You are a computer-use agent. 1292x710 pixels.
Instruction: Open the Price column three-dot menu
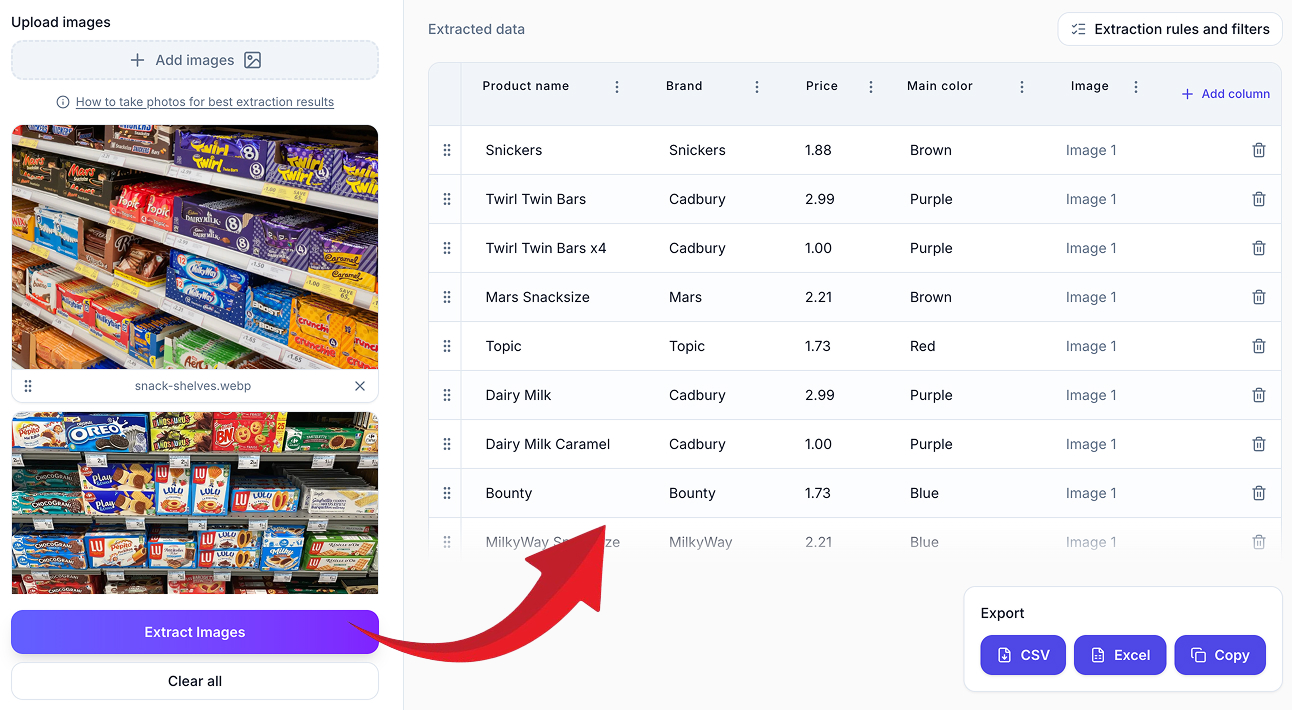pyautogui.click(x=871, y=87)
